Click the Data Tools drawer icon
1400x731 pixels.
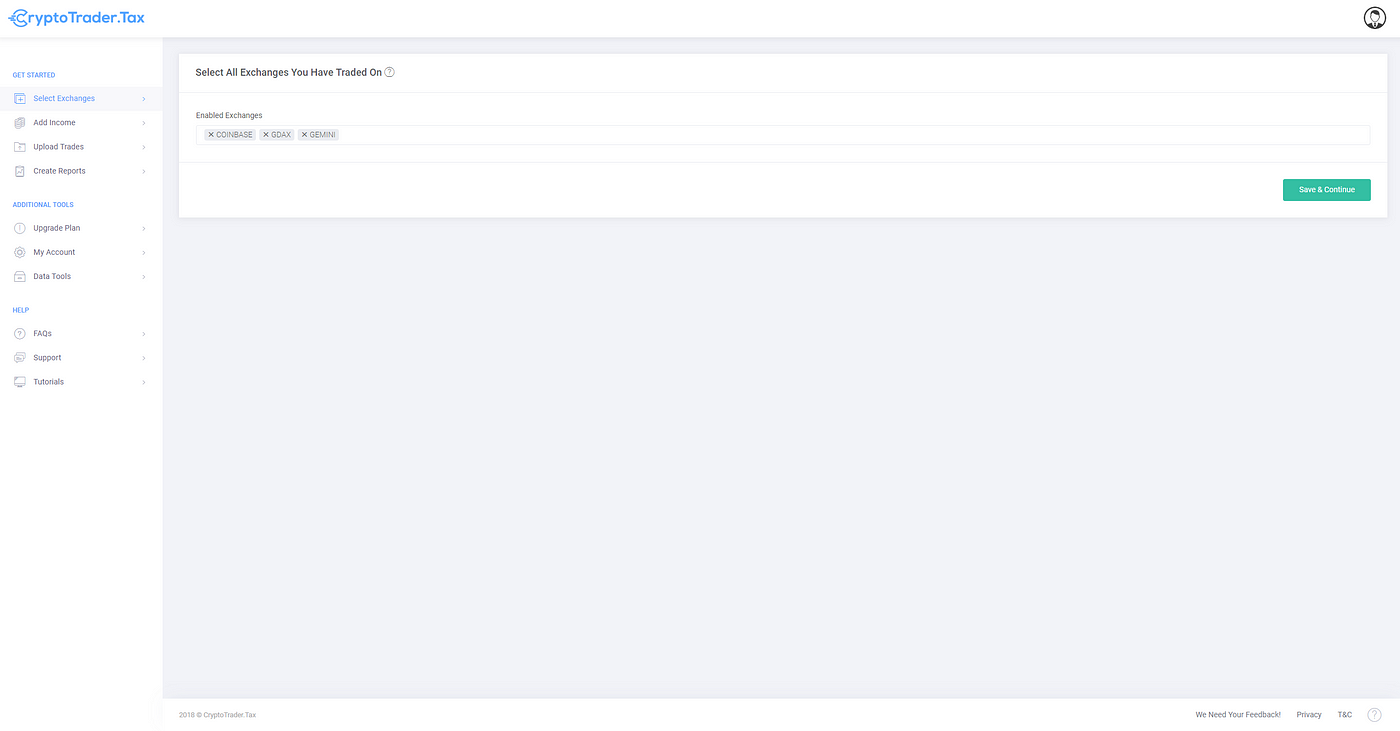click(x=20, y=276)
